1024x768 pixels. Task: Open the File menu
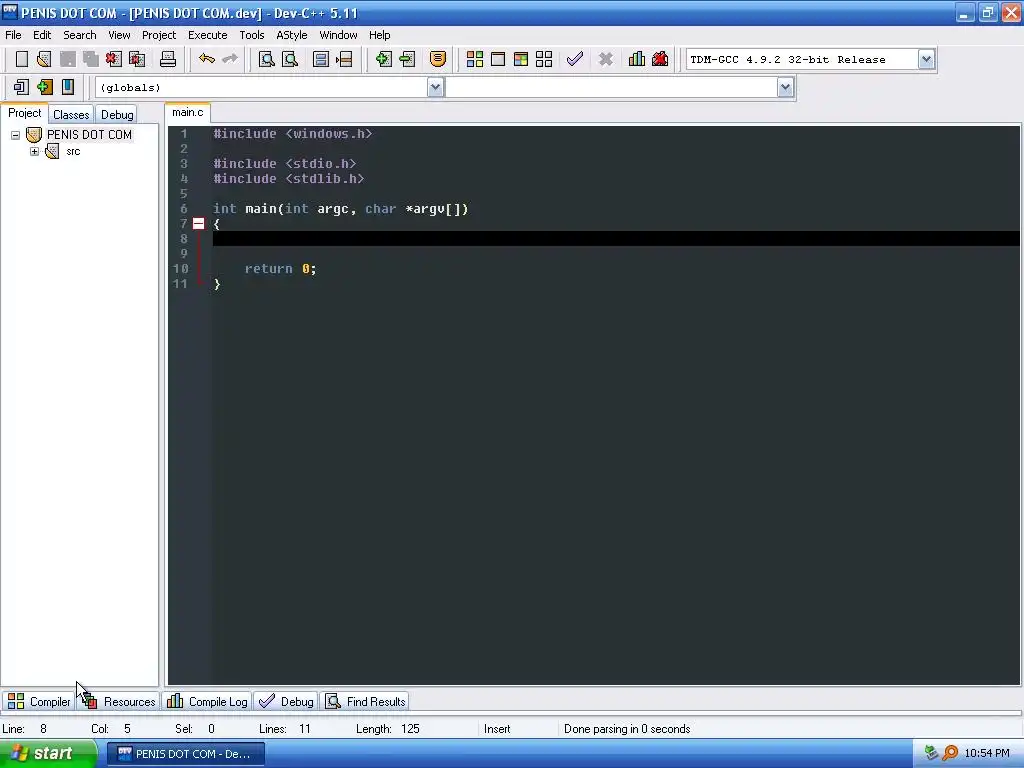tap(13, 35)
